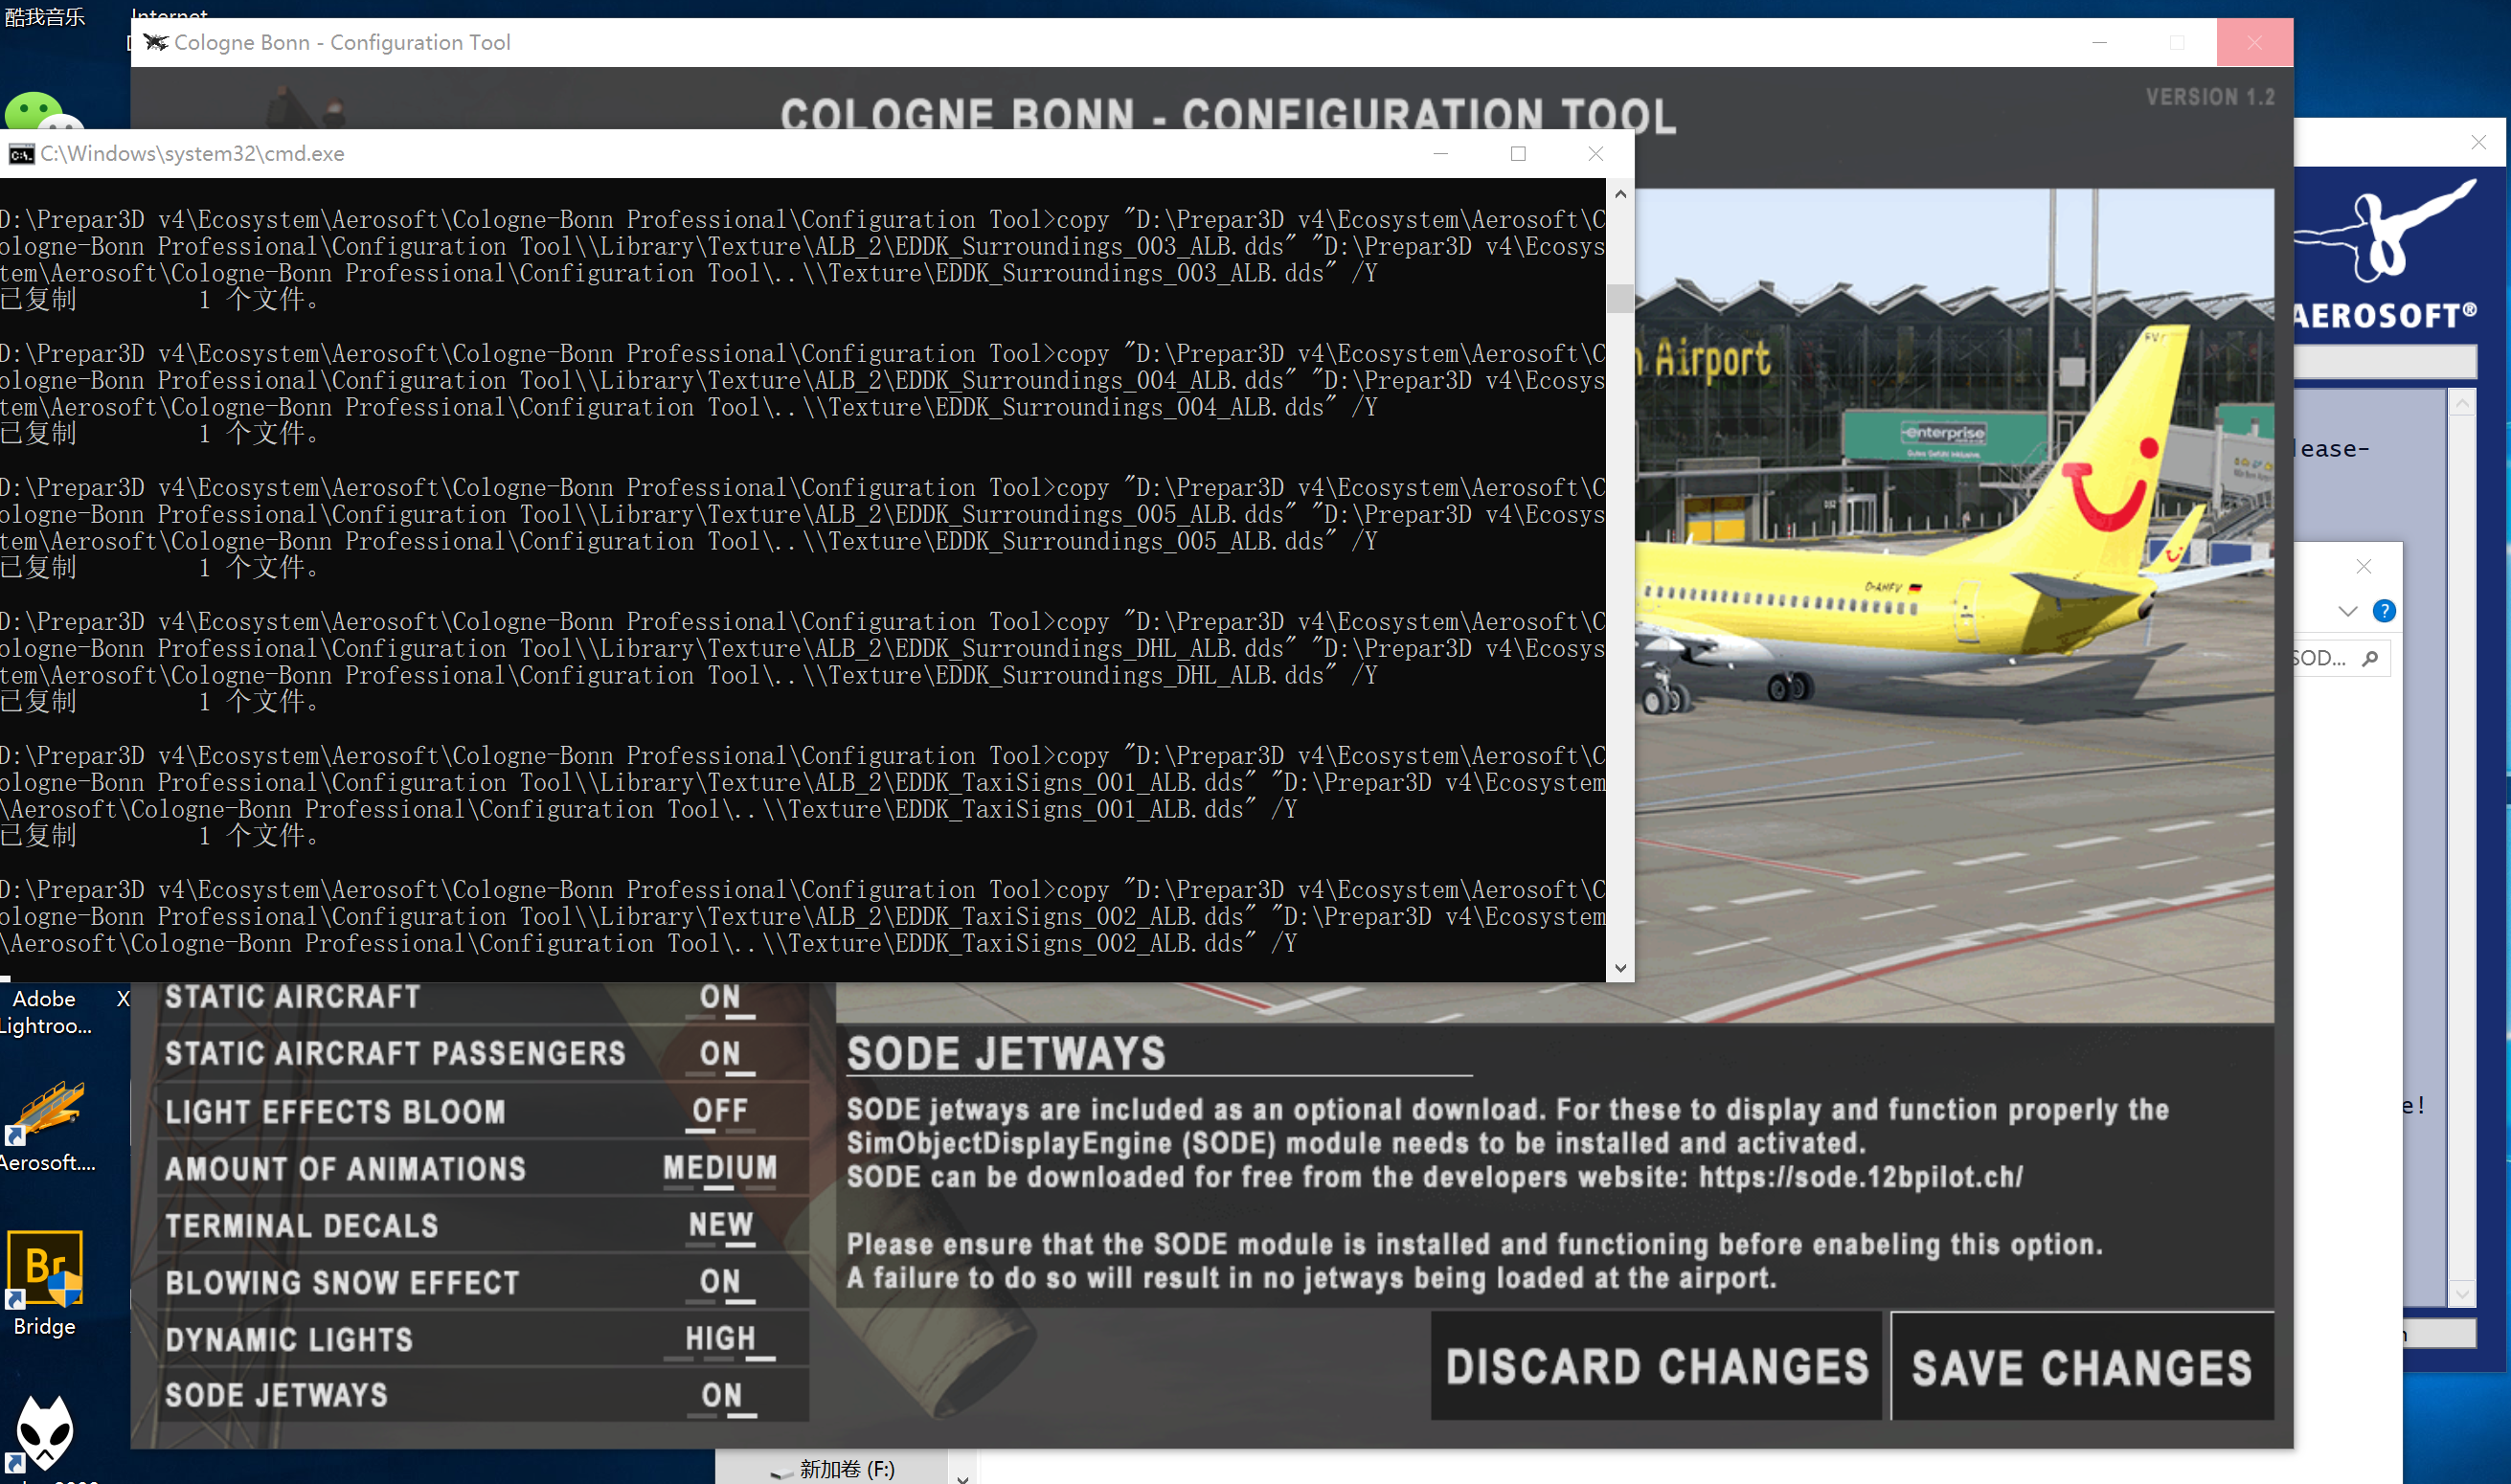Select Terminal Decals option label
Image resolution: width=2511 pixels, height=1484 pixels.
[x=301, y=1226]
